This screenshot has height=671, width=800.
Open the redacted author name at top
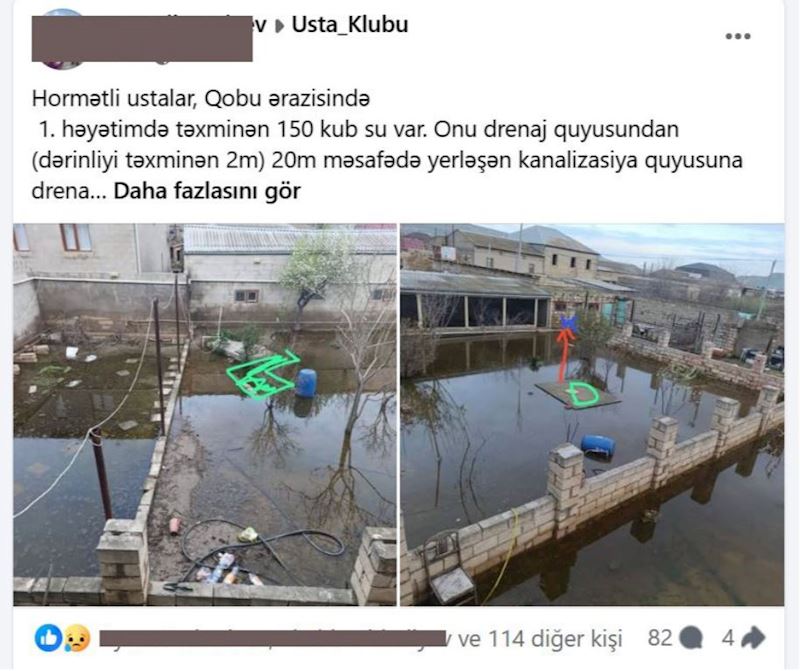coord(142,39)
